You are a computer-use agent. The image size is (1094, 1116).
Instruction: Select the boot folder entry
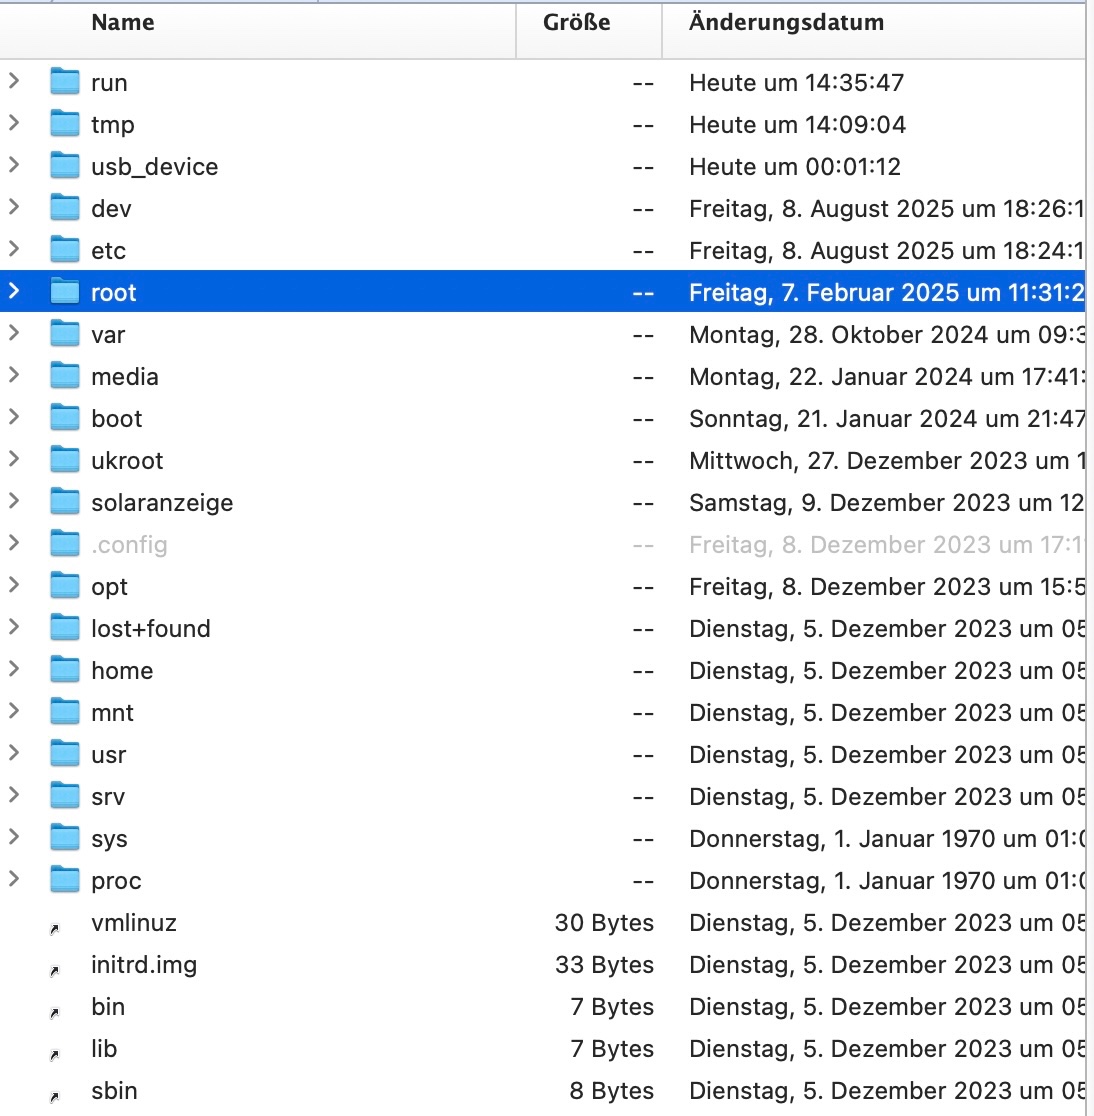pyautogui.click(x=117, y=419)
